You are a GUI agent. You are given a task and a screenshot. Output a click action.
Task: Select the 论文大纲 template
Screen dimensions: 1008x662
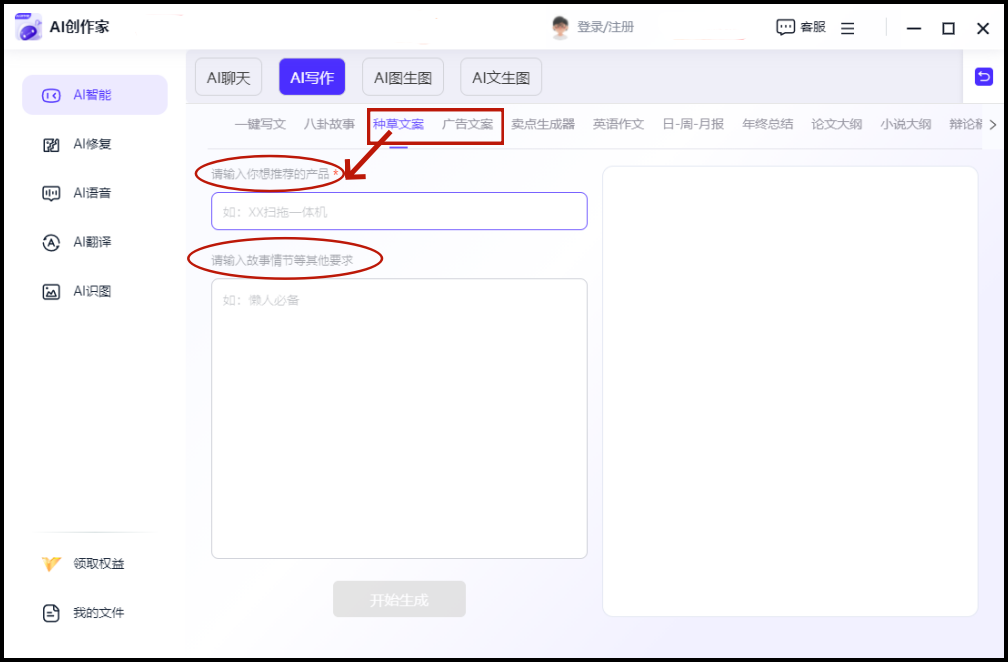(x=836, y=124)
